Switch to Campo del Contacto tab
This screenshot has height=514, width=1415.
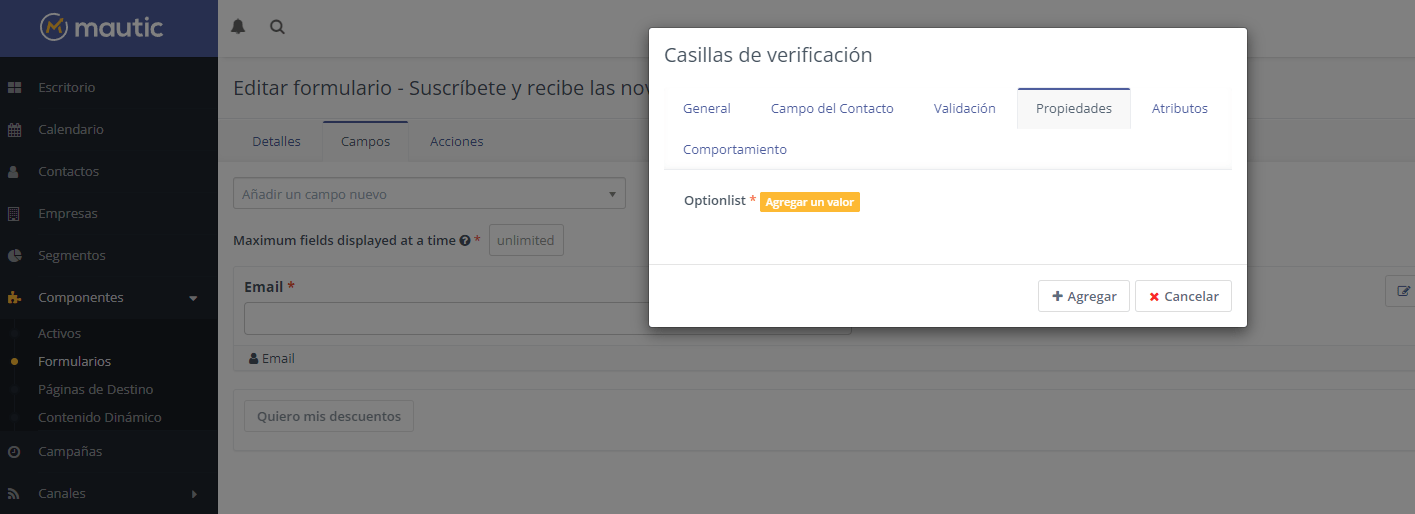tap(832, 108)
